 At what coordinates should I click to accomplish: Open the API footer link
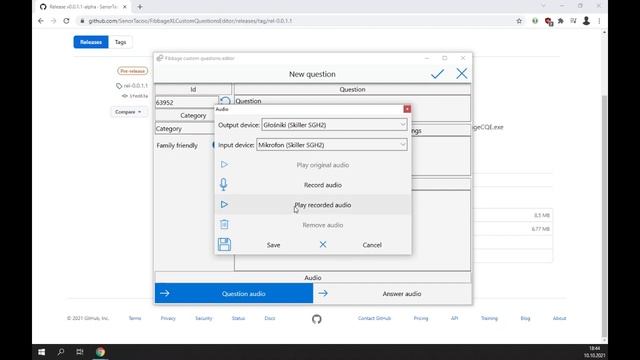click(x=454, y=318)
